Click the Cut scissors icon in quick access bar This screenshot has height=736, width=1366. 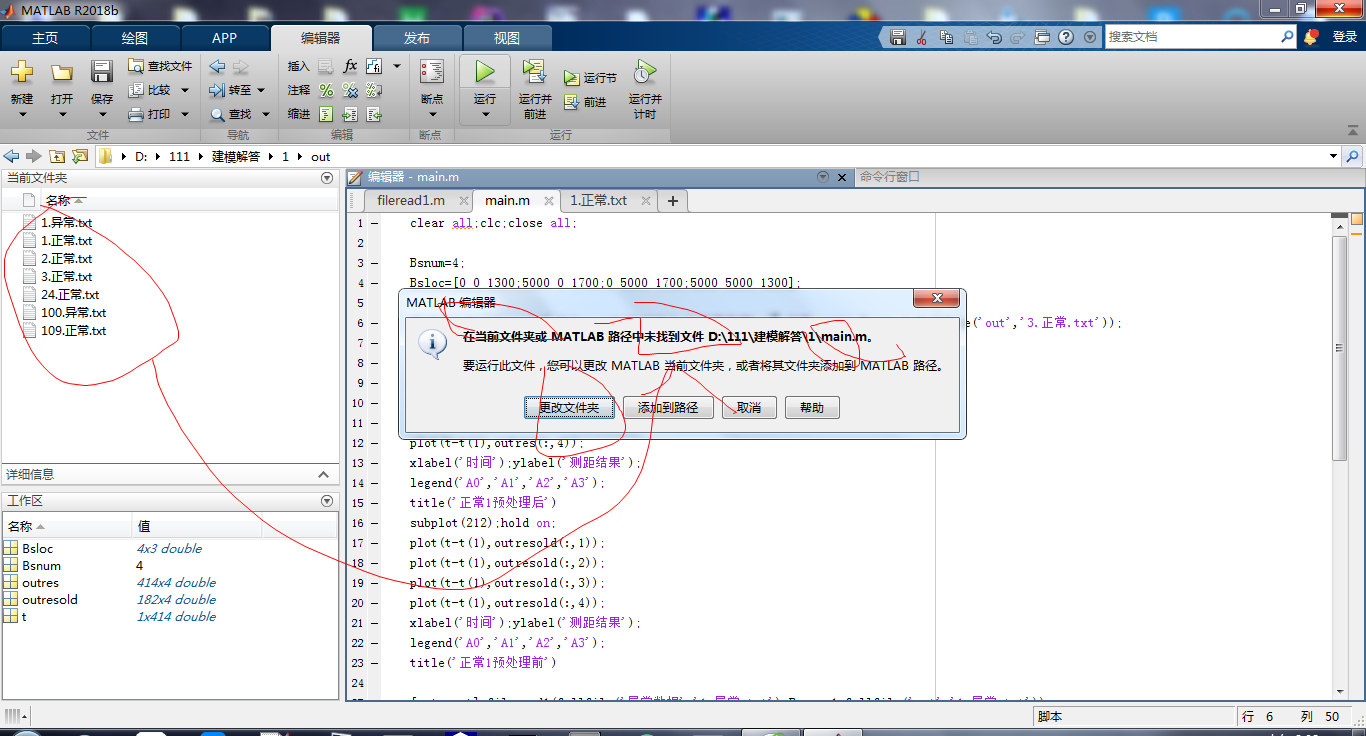coord(921,37)
